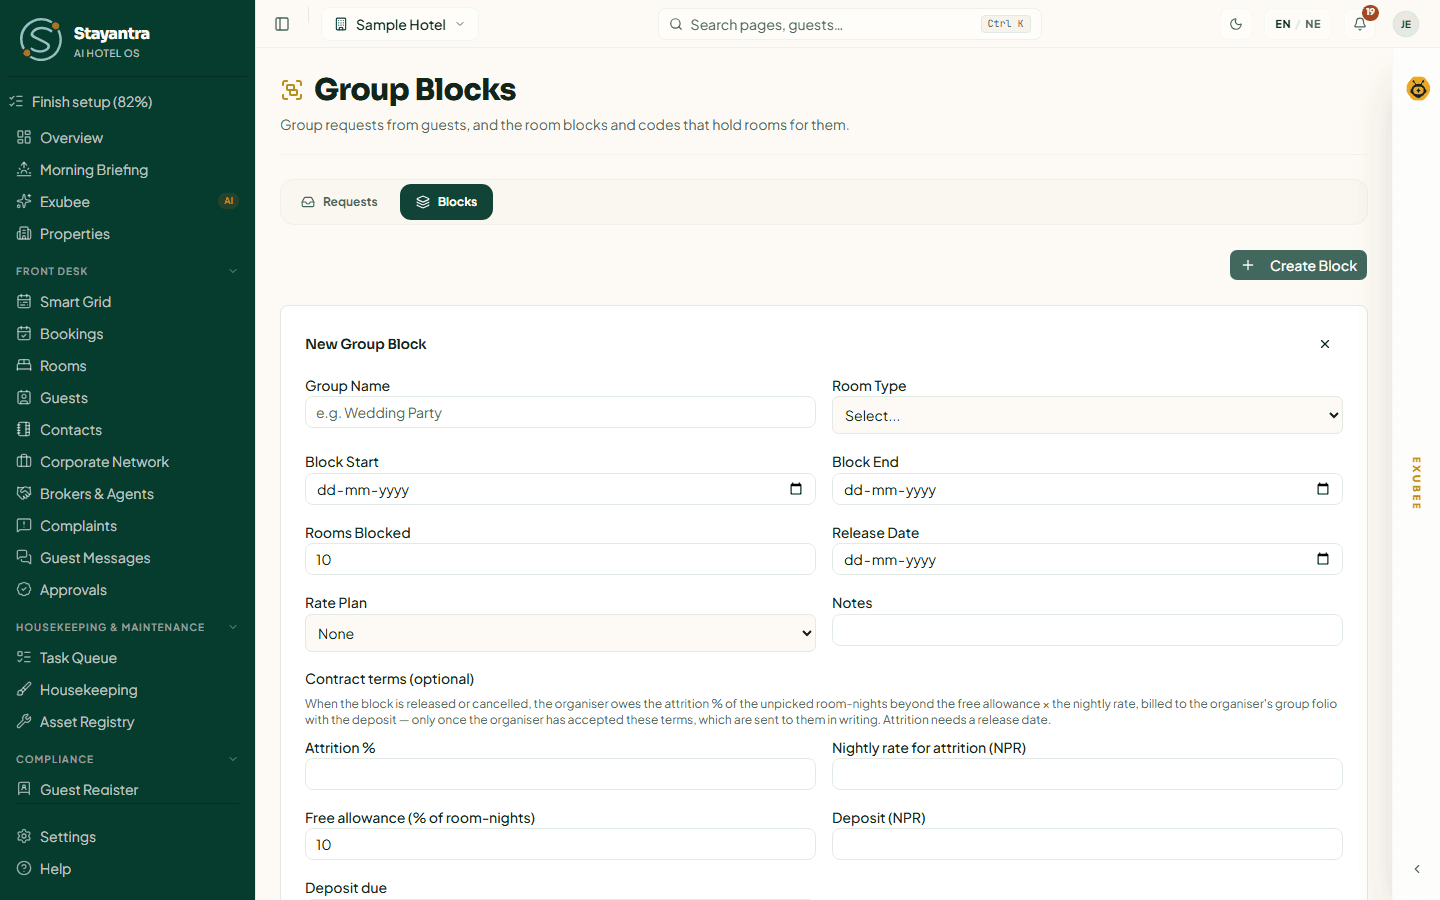
Task: Open the Sample Hotel property dropdown
Action: click(x=400, y=24)
